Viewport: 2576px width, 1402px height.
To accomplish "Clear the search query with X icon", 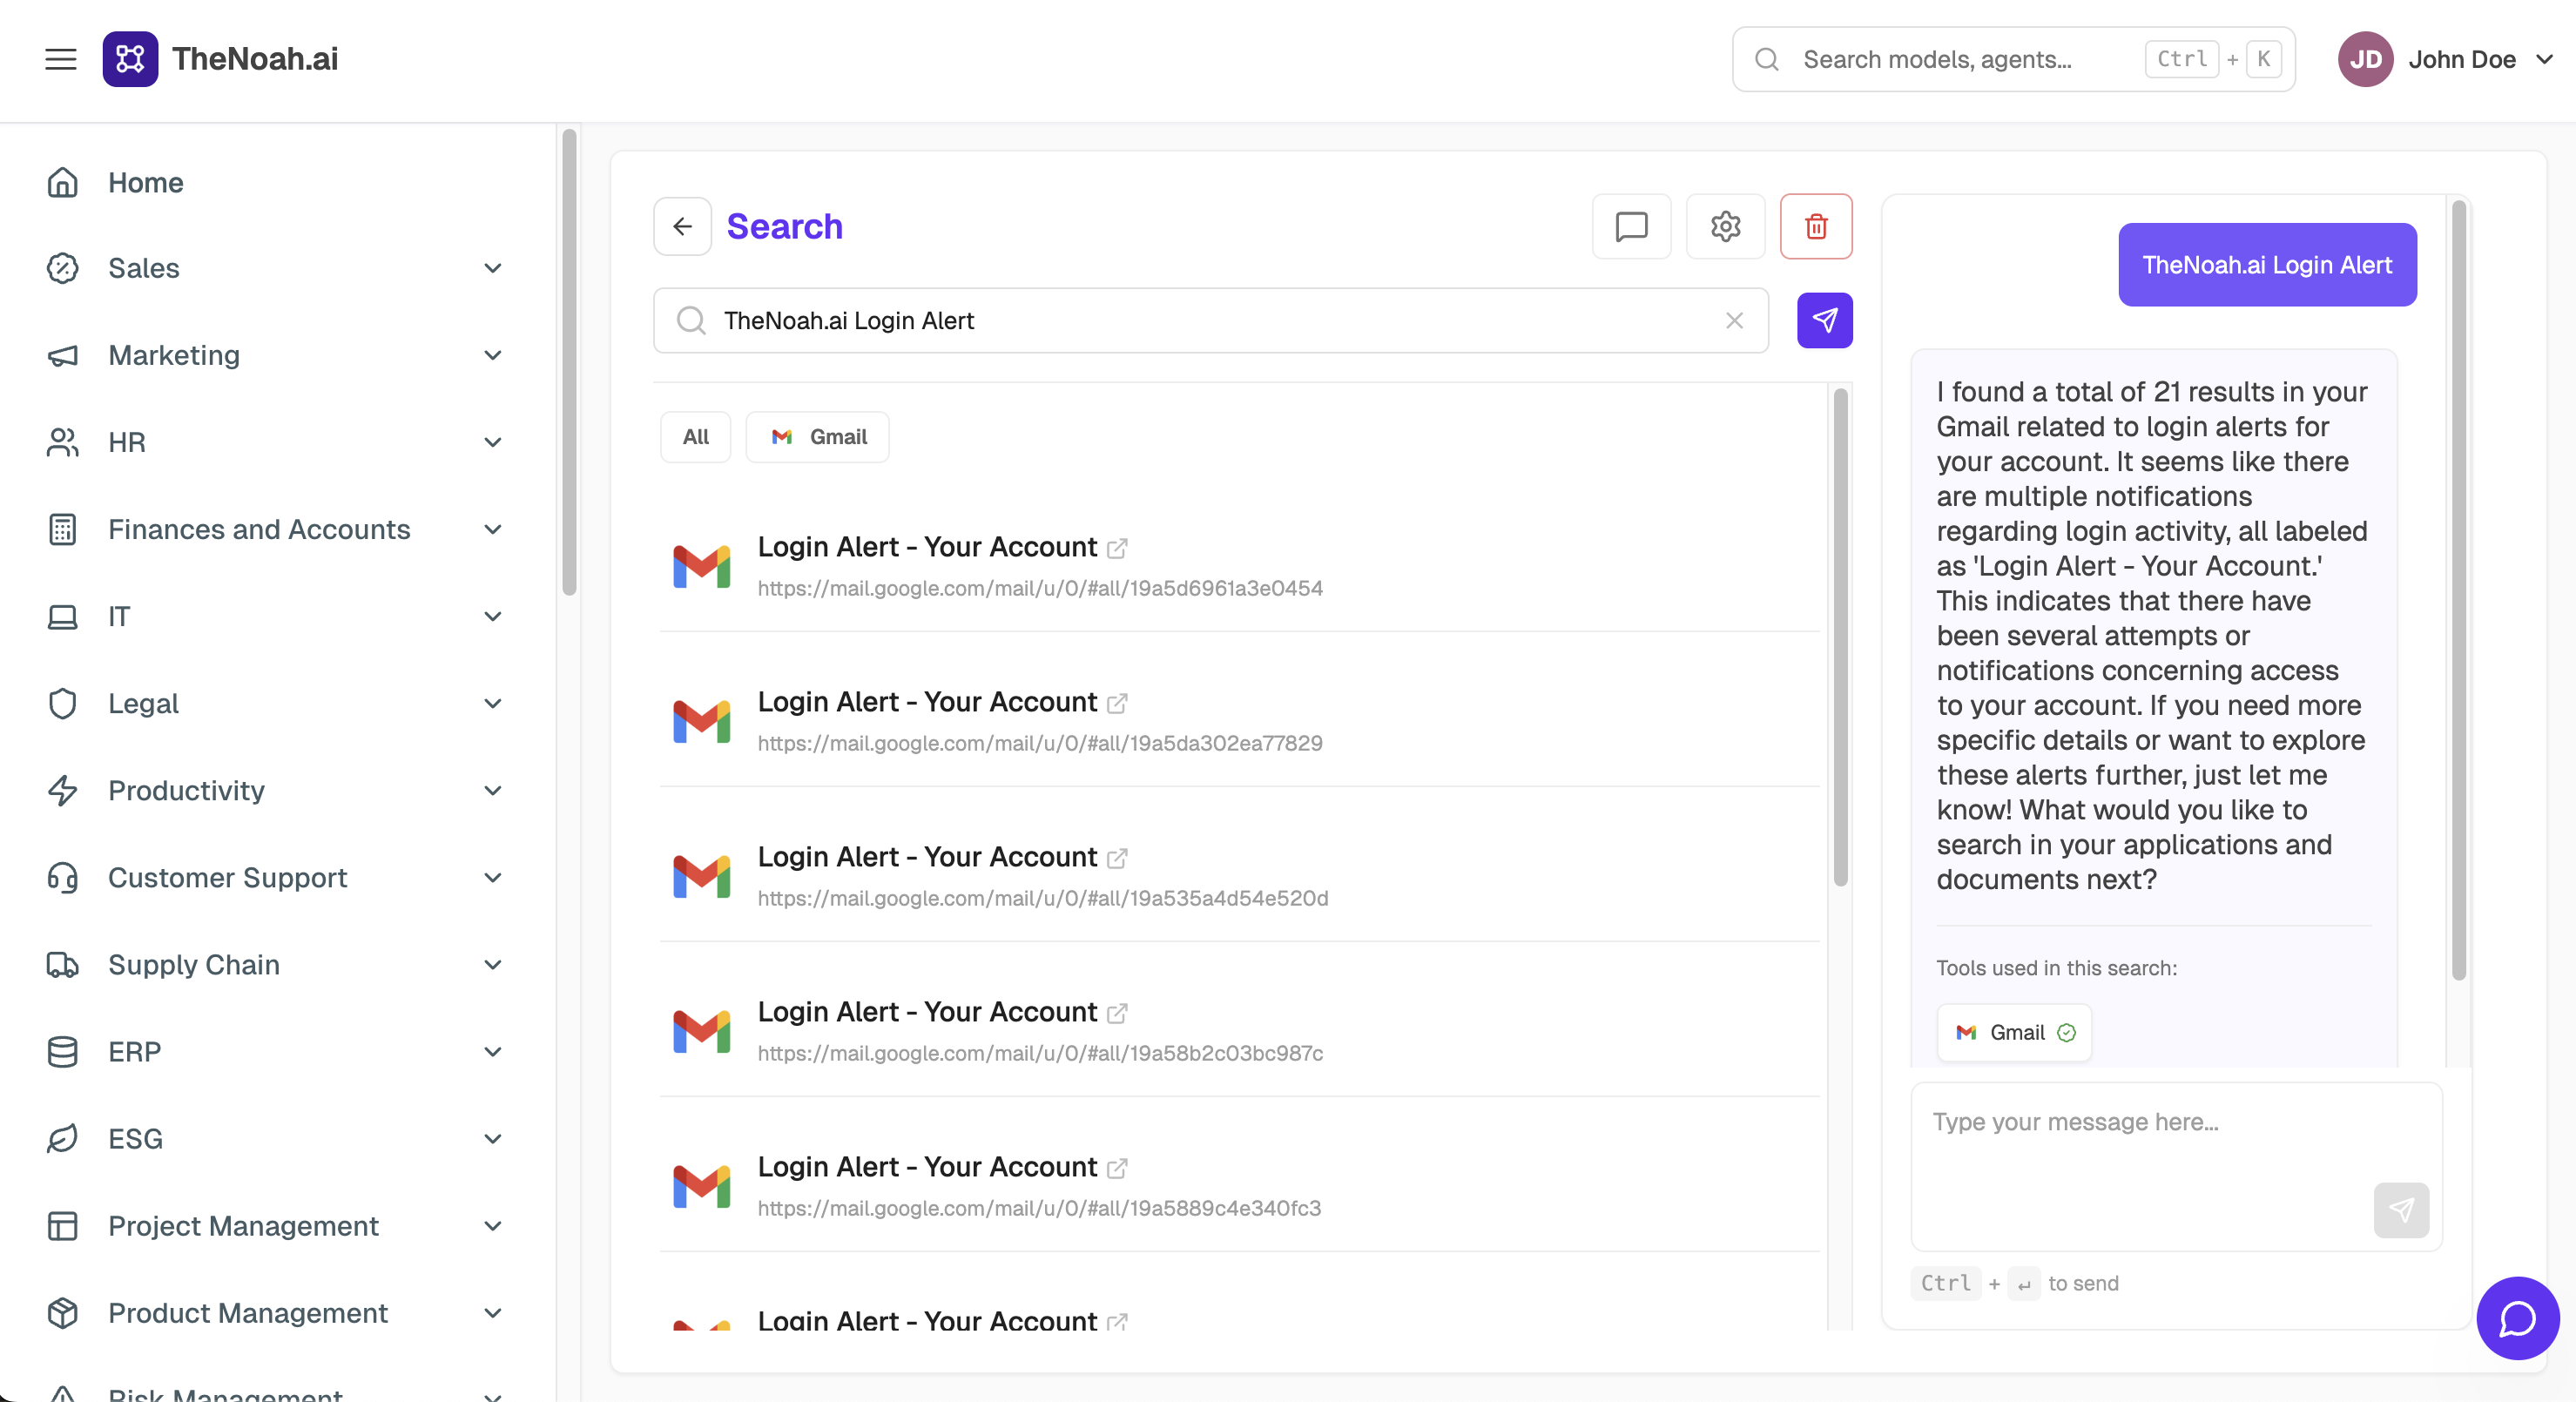I will (1734, 320).
